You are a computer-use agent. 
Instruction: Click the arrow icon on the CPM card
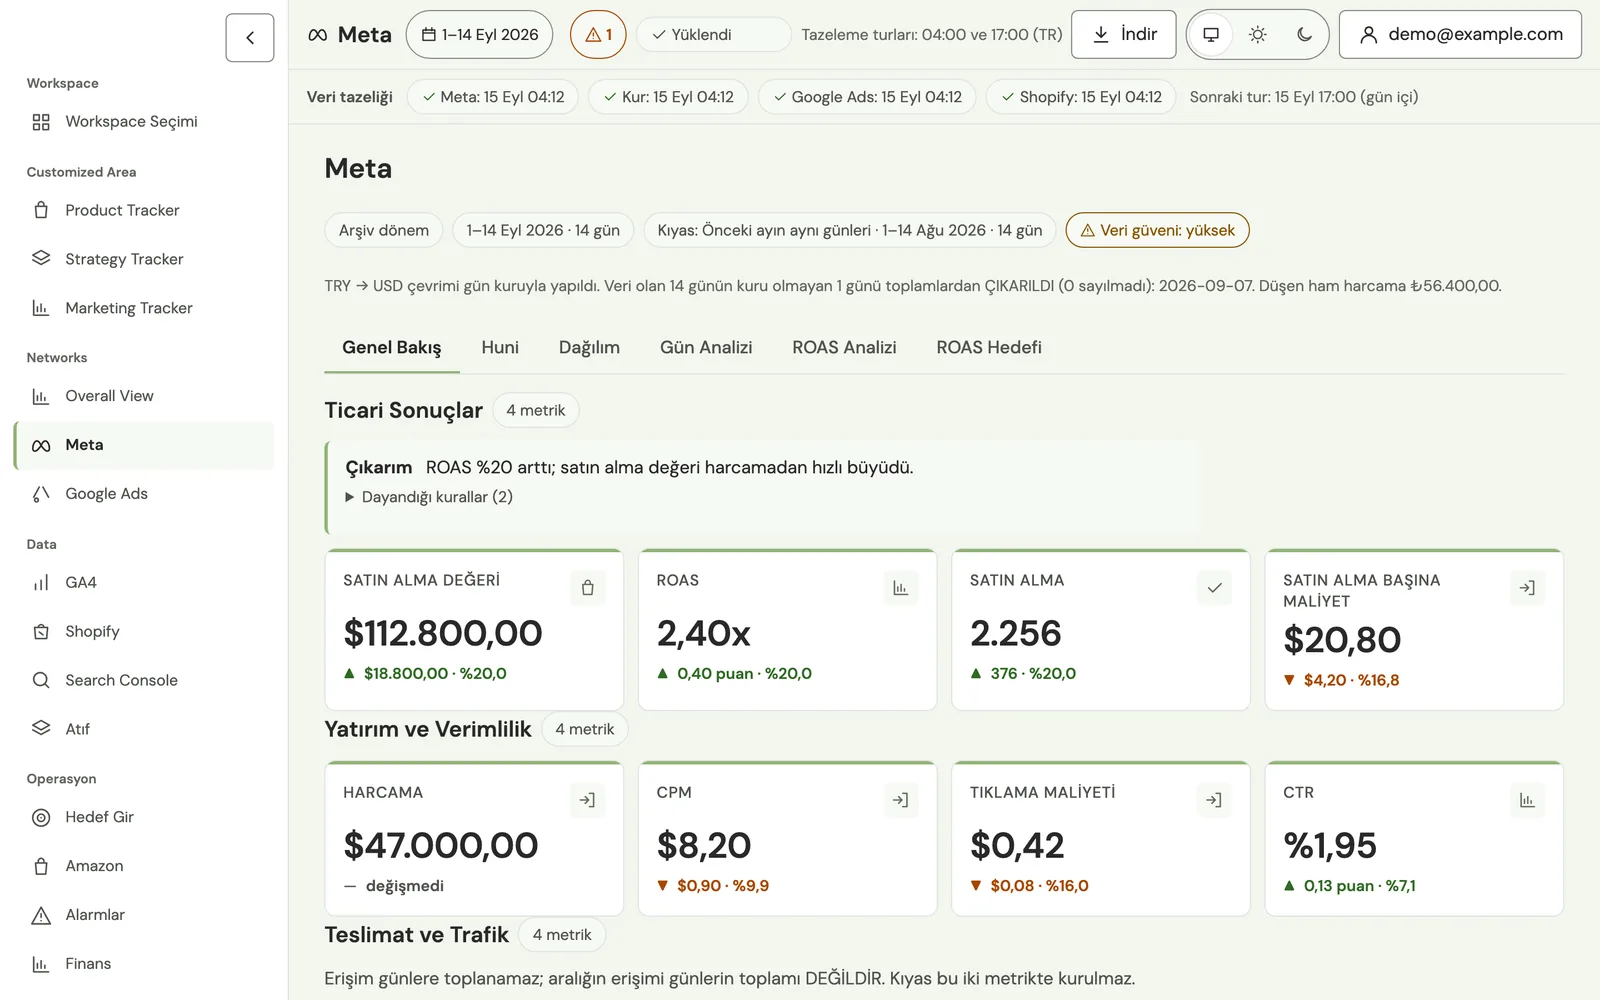pyautogui.click(x=901, y=800)
